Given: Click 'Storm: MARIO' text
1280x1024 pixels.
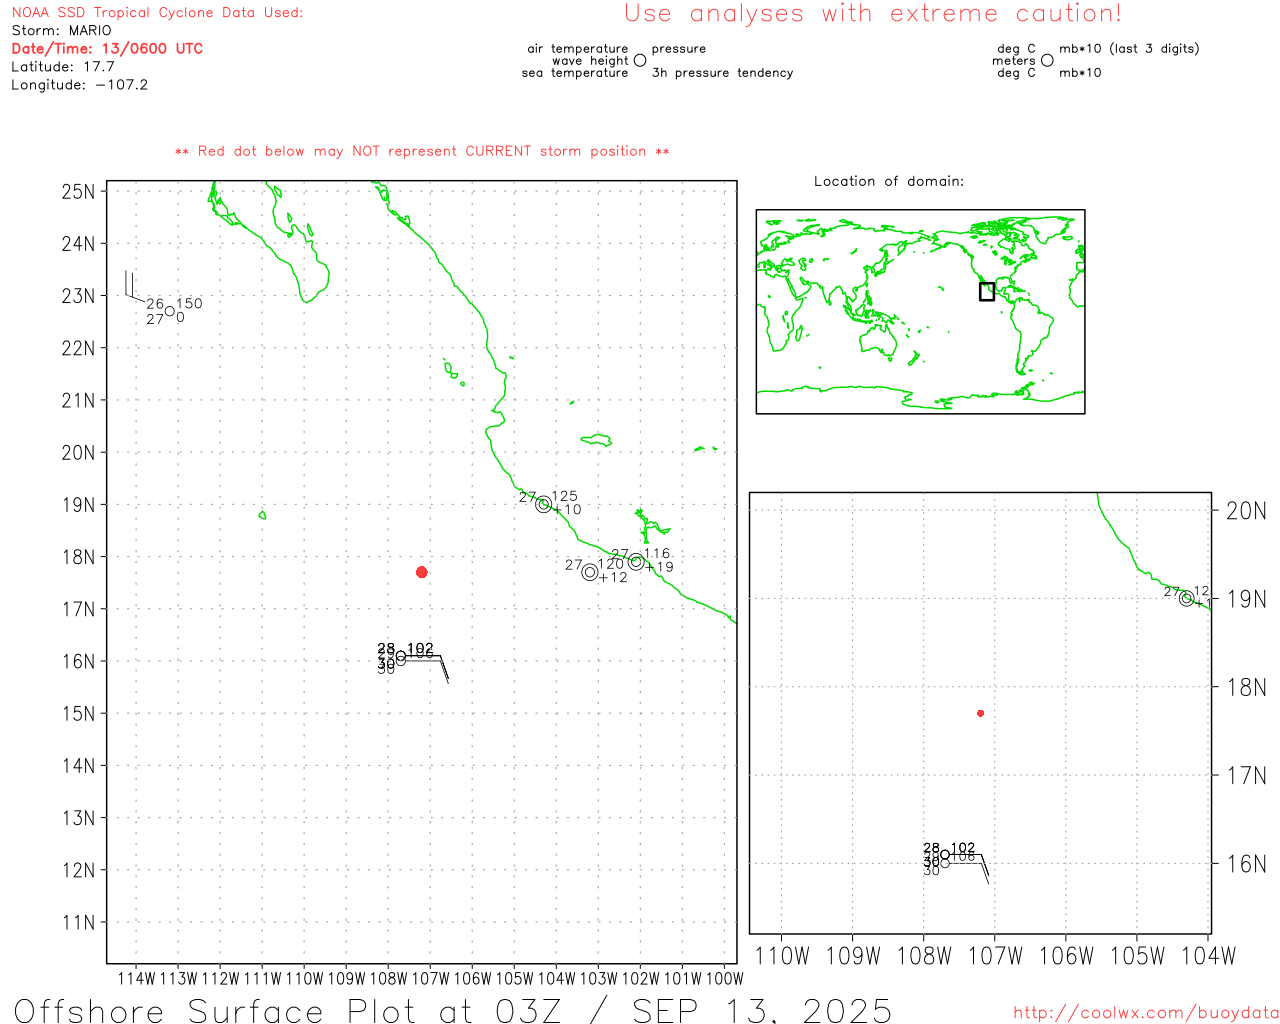Looking at the screenshot, I should (x=61, y=31).
